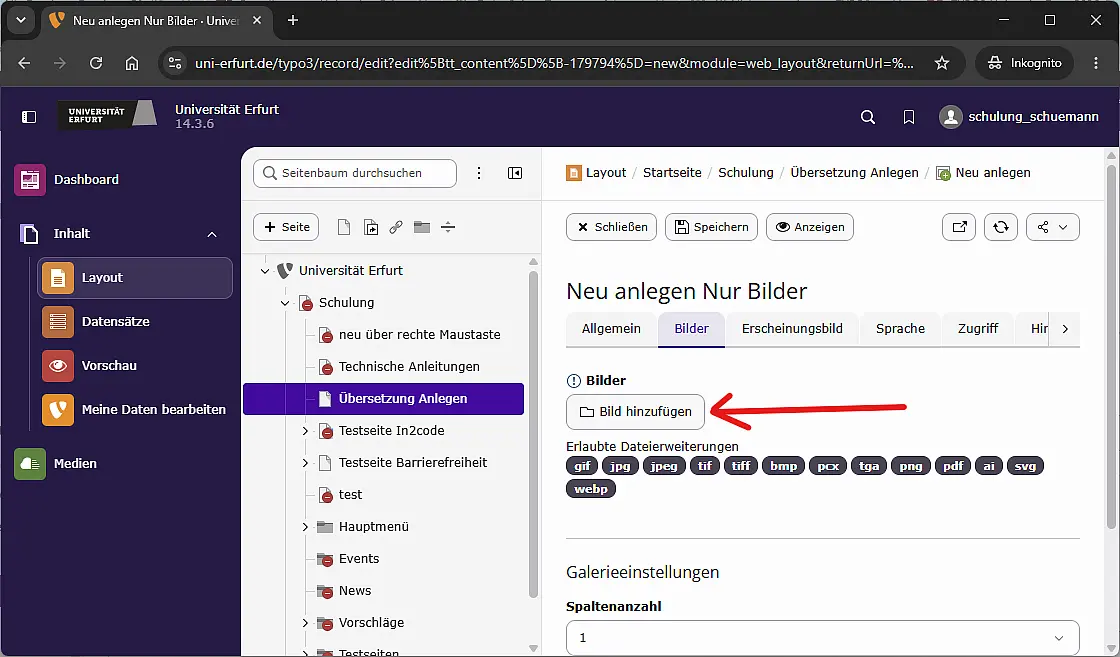This screenshot has height=657, width=1120.
Task: Select Technische Anleitungen page
Action: click(409, 367)
